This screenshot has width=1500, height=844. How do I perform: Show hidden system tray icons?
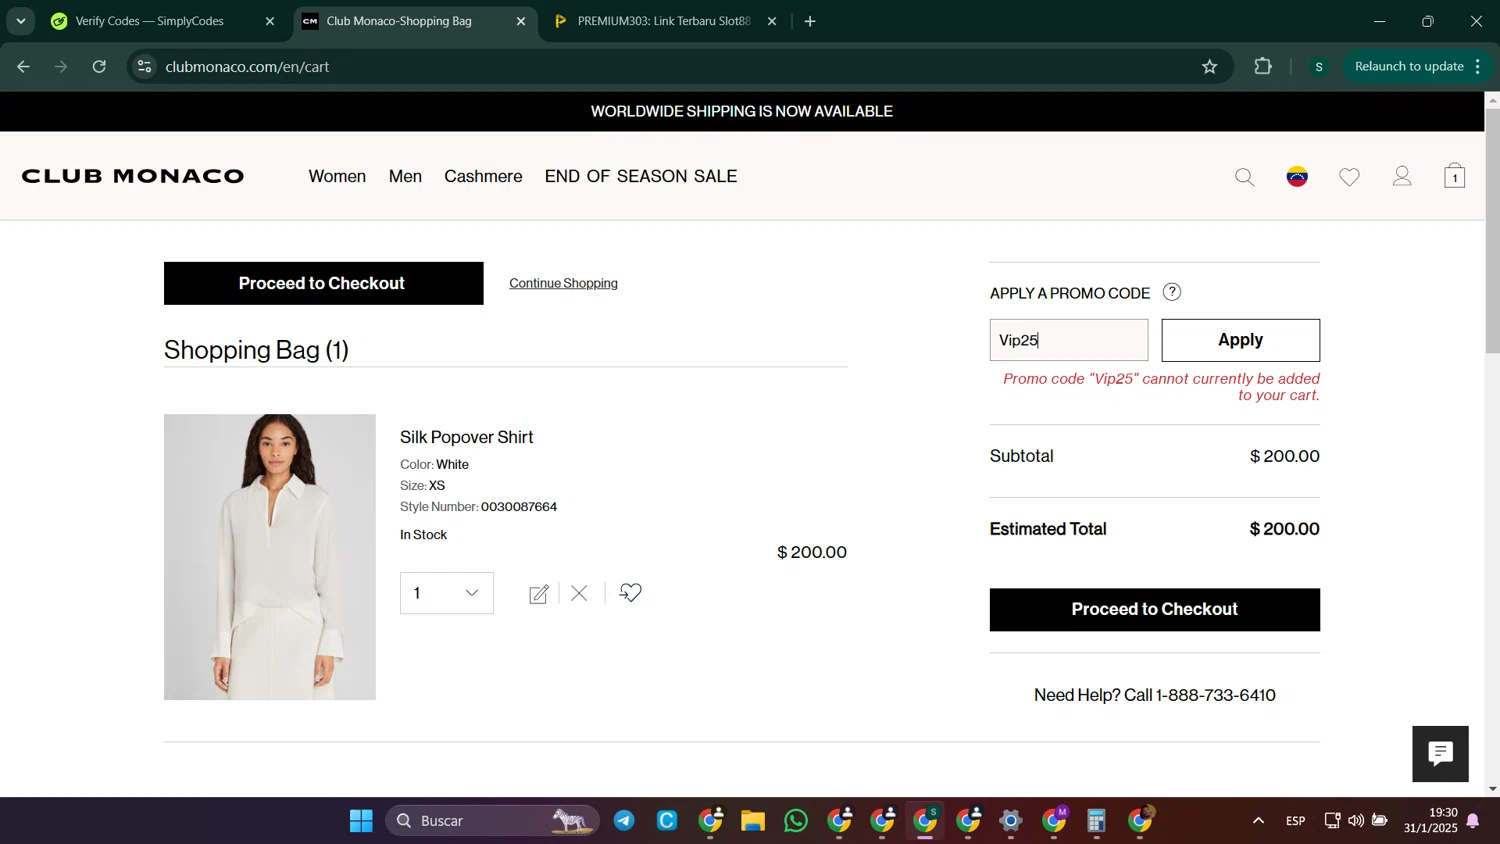[x=1258, y=821]
